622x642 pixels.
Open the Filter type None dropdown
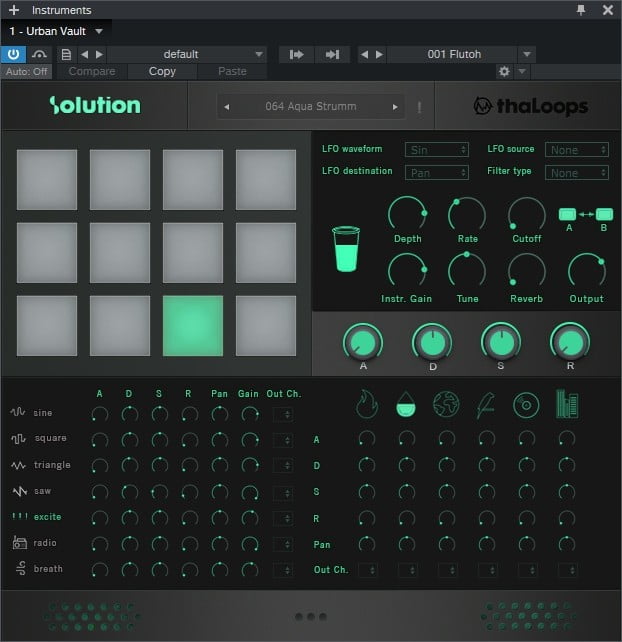pos(577,173)
